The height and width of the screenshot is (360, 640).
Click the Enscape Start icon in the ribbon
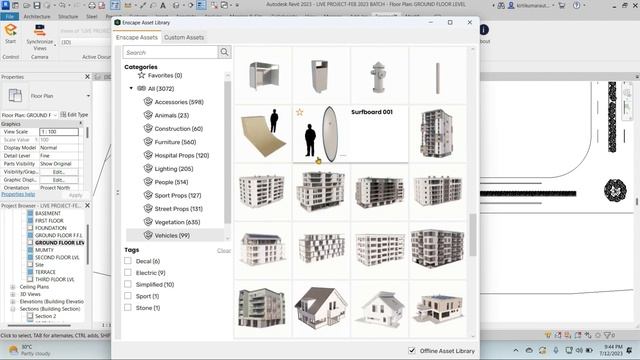(x=11, y=30)
